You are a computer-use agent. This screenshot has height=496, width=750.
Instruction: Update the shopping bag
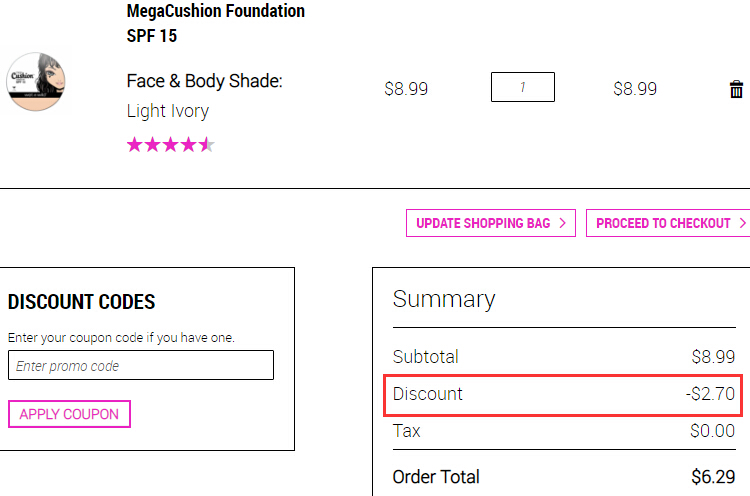tap(491, 223)
